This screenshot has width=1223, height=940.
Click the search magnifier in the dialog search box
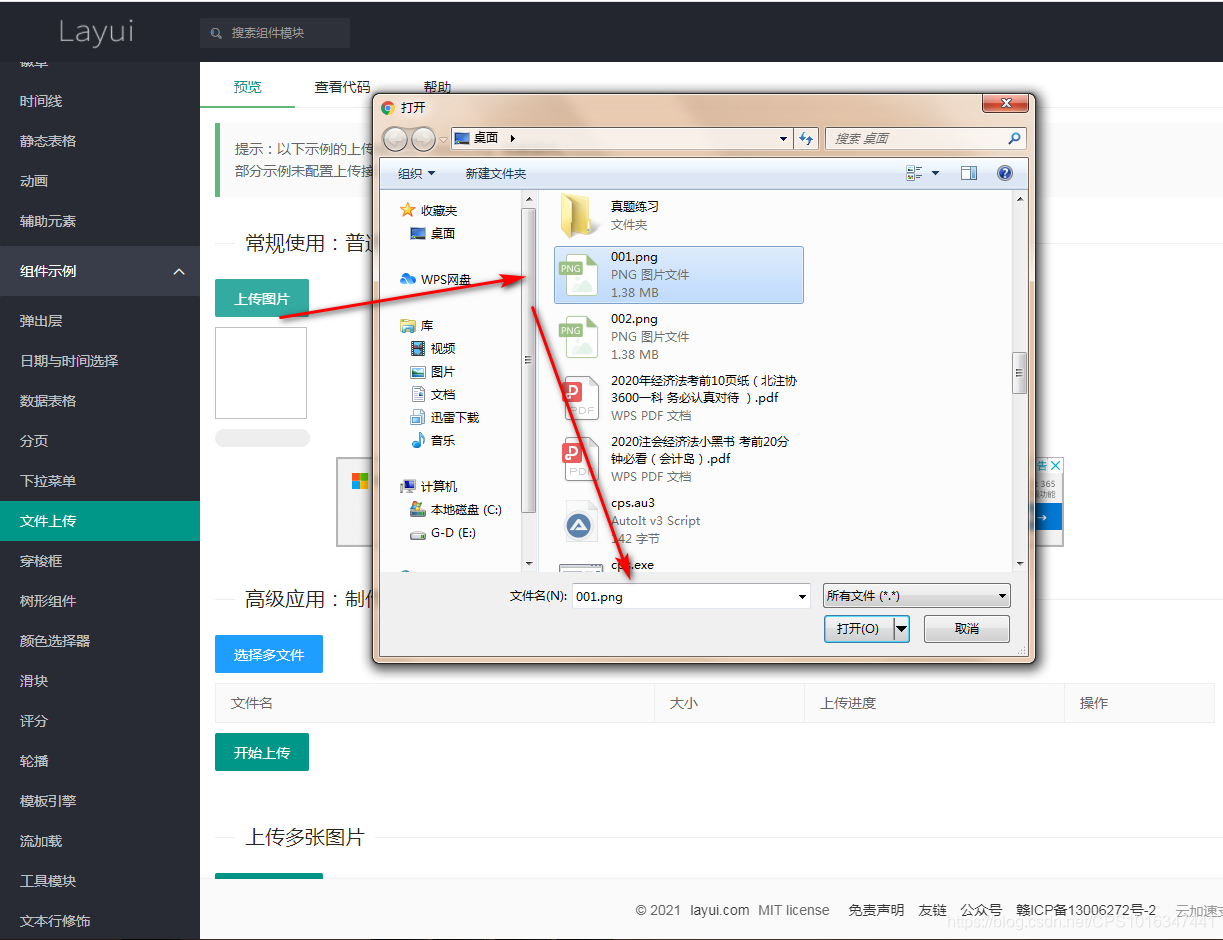(x=1015, y=139)
